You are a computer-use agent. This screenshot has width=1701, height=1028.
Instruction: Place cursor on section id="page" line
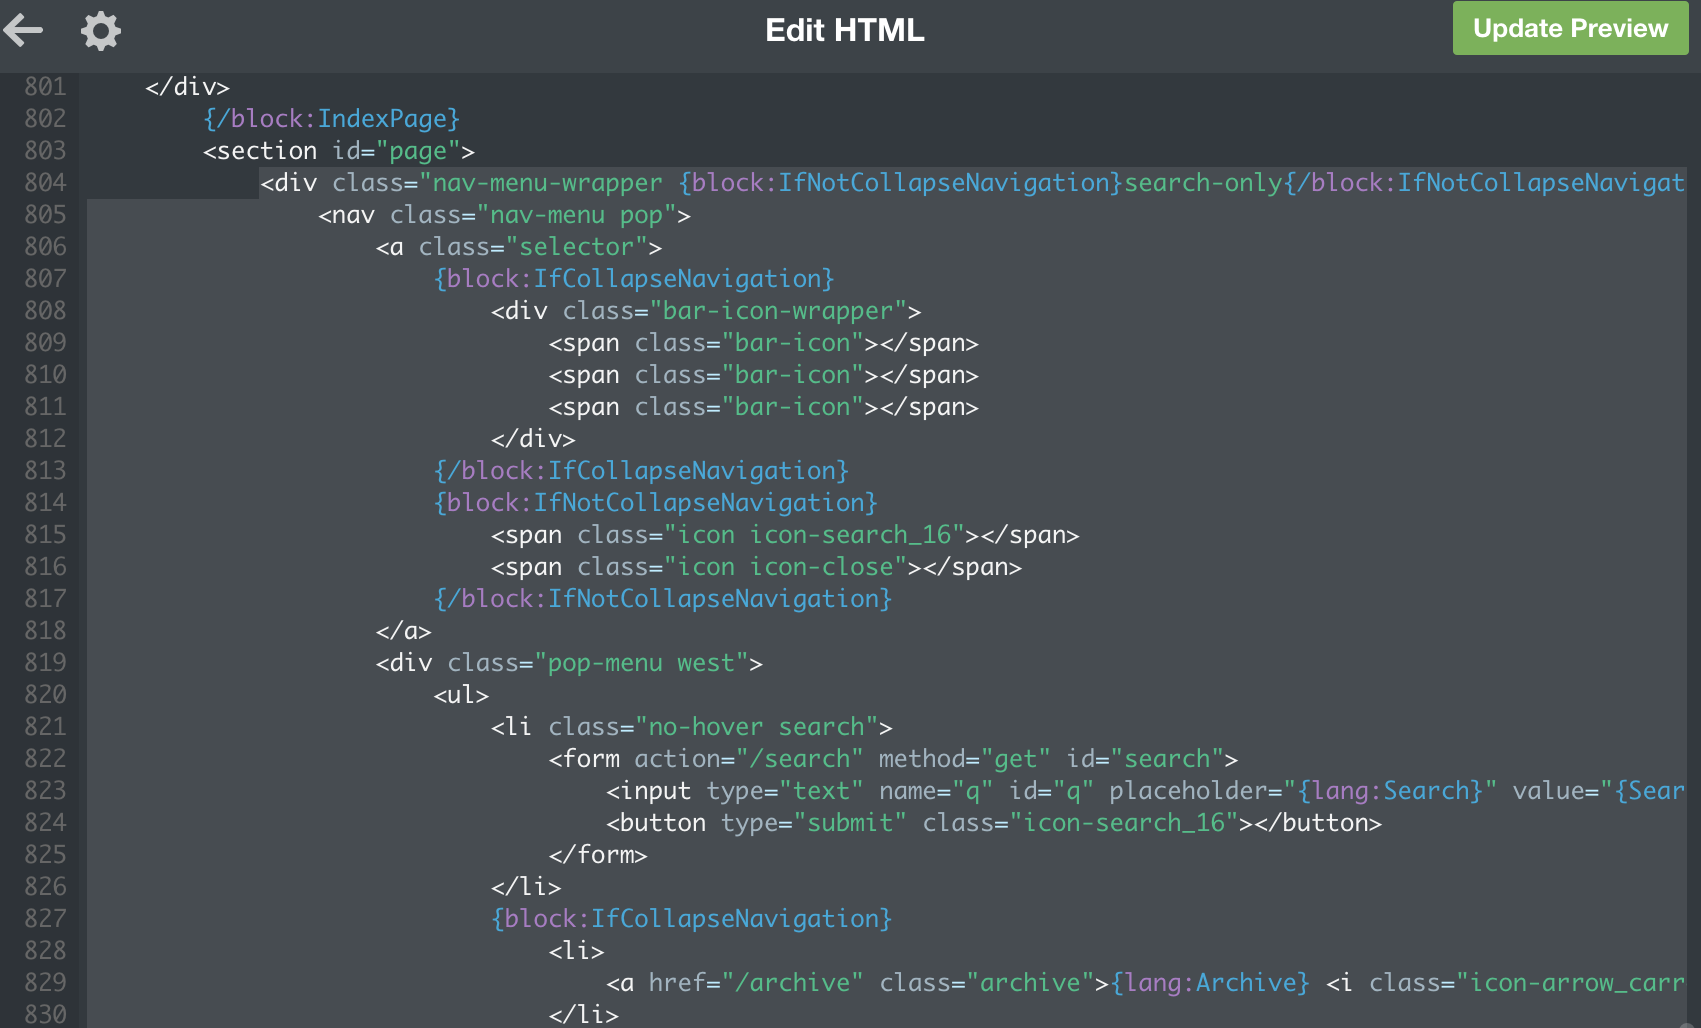[338, 151]
